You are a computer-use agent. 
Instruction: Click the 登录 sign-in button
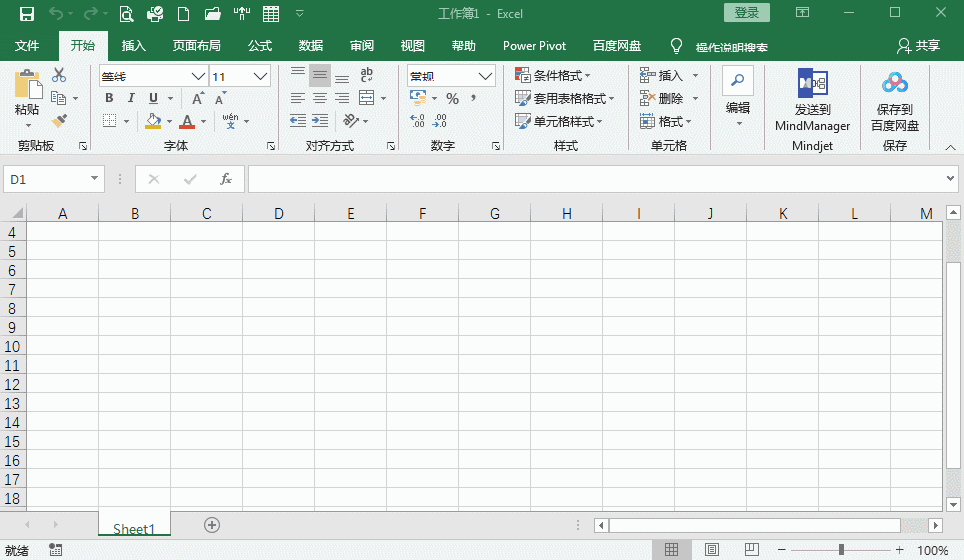point(746,13)
